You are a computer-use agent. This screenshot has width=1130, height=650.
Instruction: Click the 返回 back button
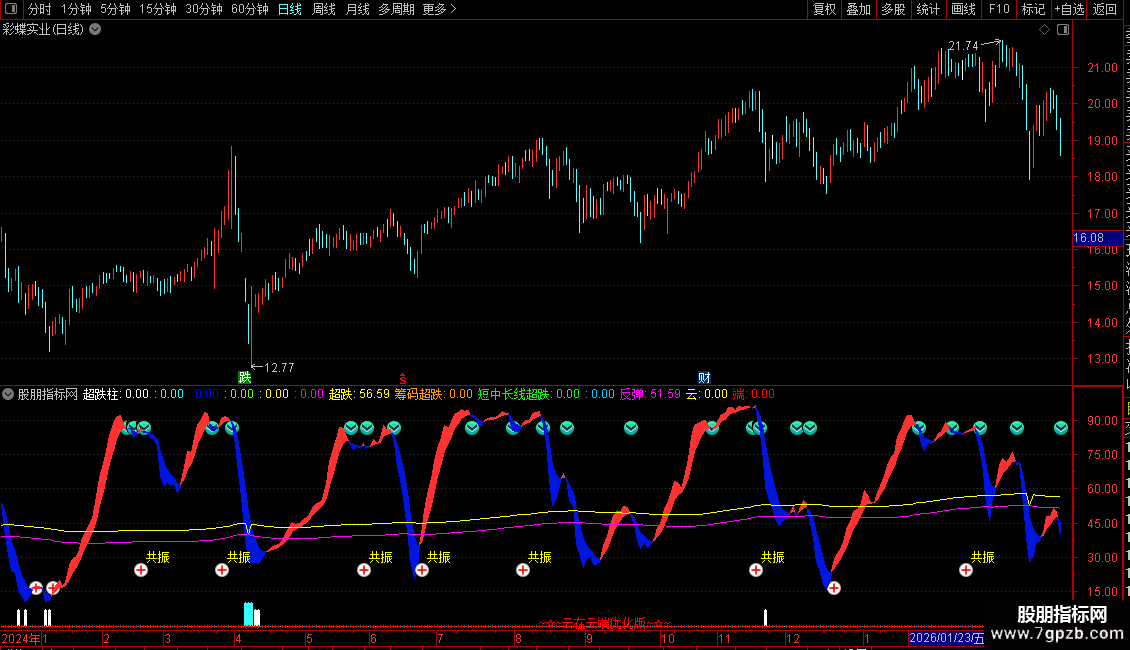[1105, 9]
